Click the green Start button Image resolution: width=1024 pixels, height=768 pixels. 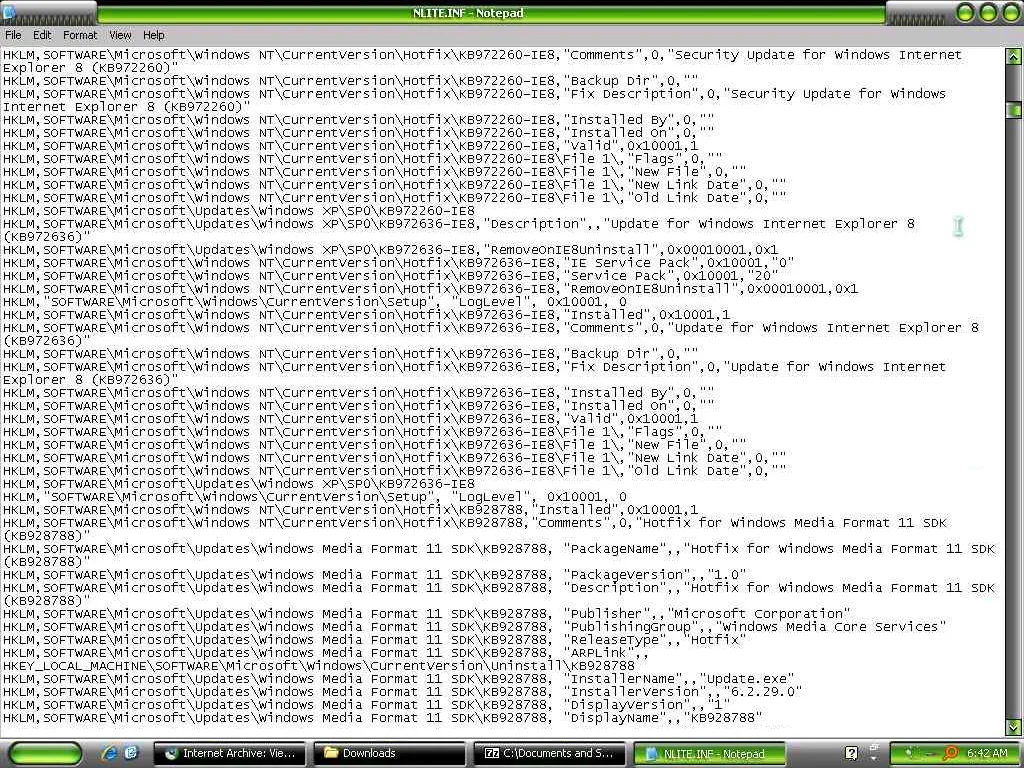point(44,754)
